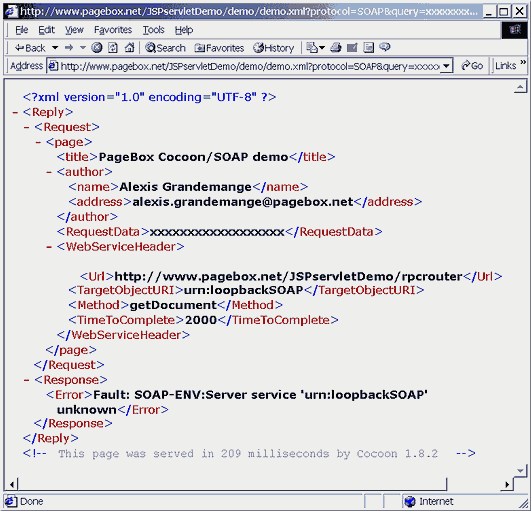This screenshot has width=531, height=511.
Task: Click the Print icon
Action: (336, 48)
